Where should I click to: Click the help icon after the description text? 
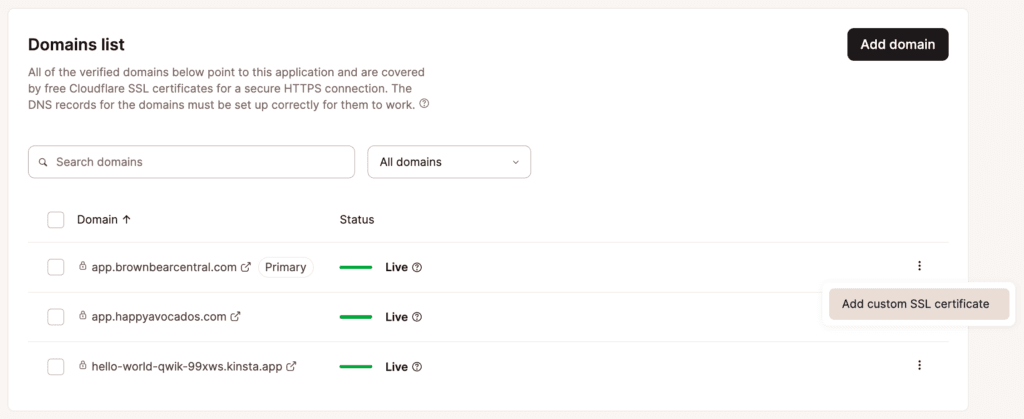(424, 104)
